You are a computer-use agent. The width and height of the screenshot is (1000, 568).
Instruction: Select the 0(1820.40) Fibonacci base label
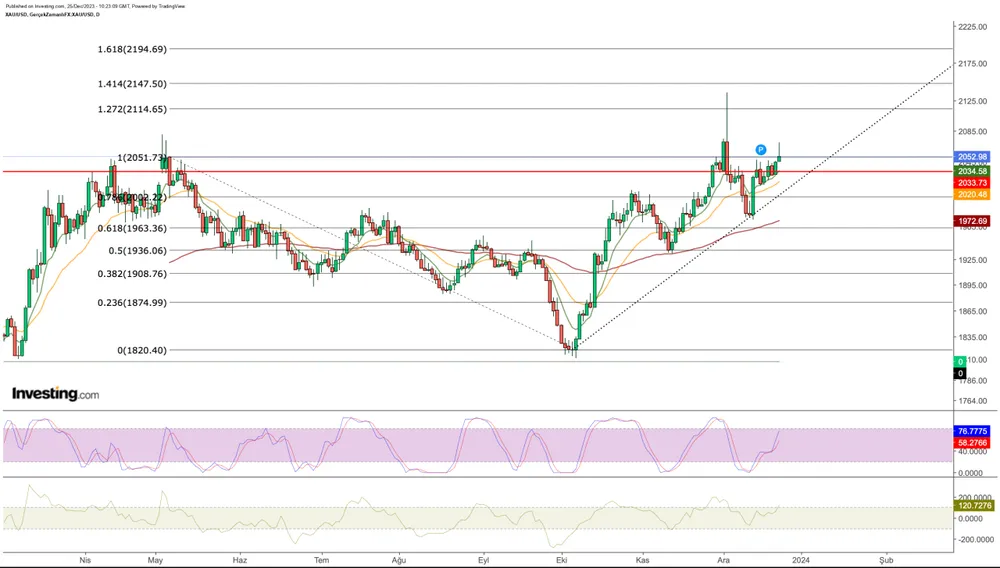[x=142, y=350]
